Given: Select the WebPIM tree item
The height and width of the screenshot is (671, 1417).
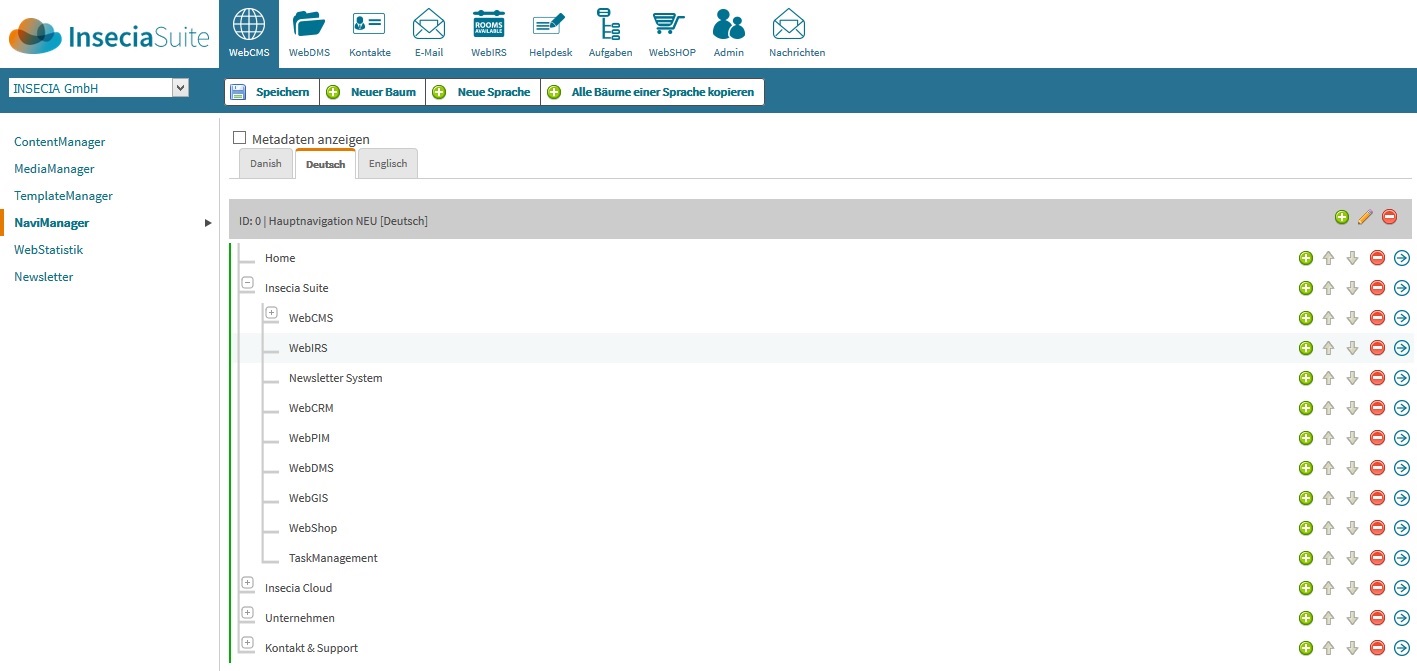Looking at the screenshot, I should (x=309, y=438).
